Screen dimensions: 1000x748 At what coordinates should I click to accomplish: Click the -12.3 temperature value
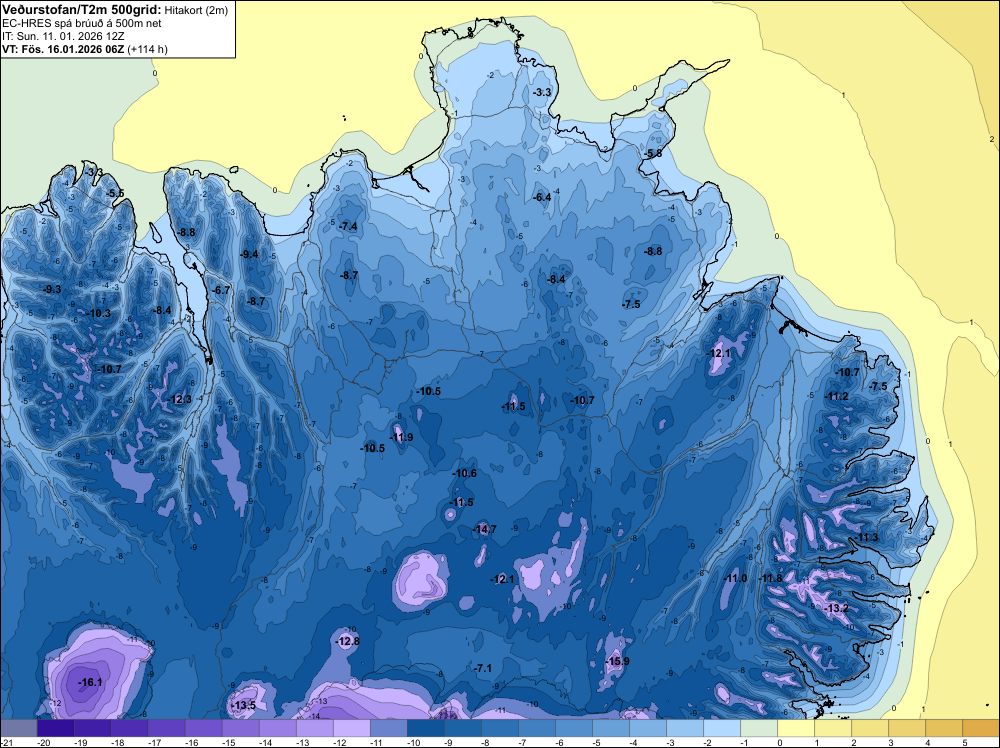180,399
